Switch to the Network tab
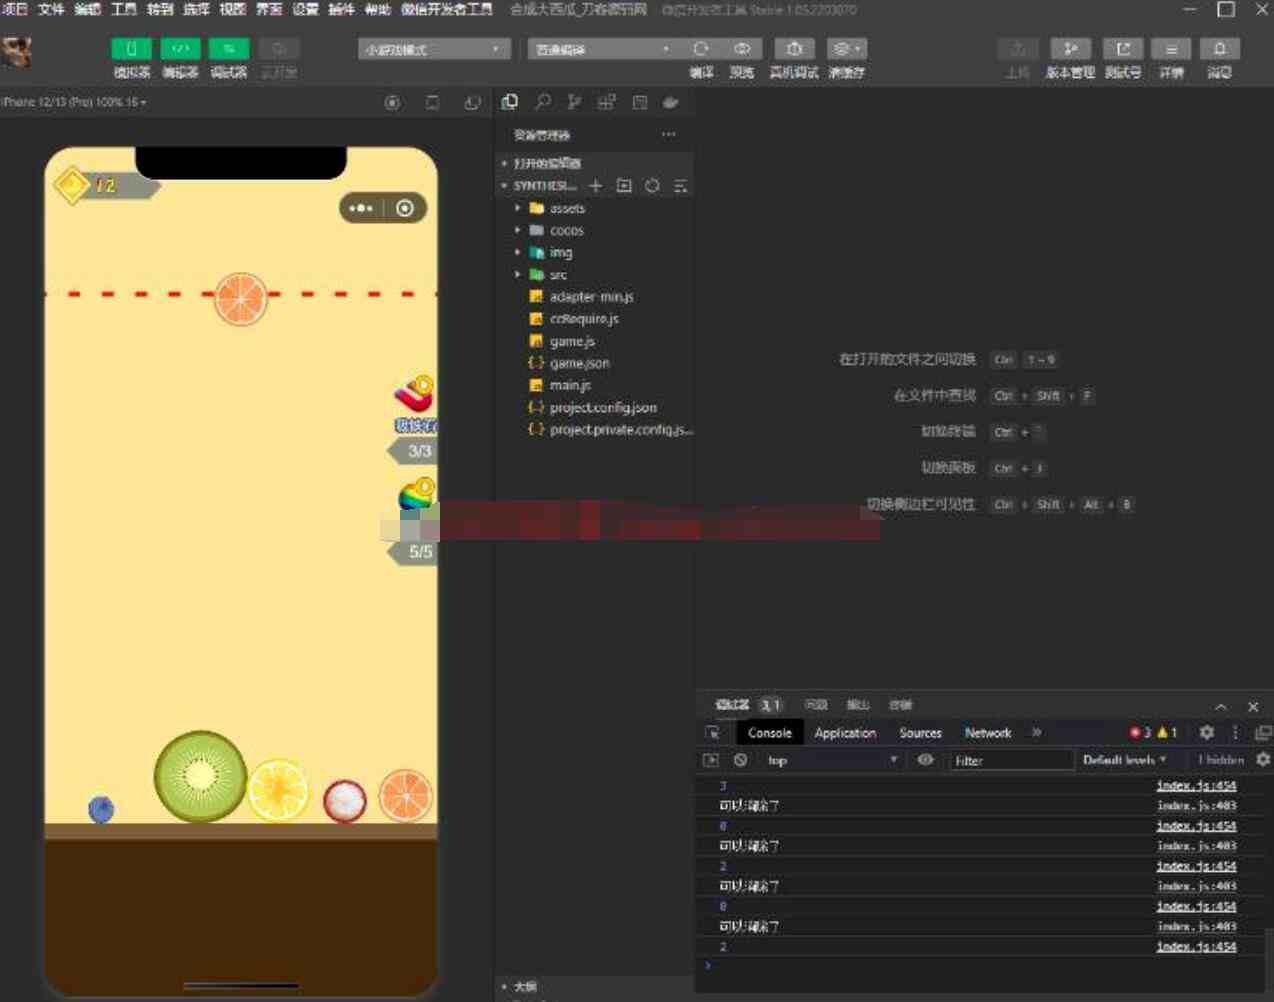The width and height of the screenshot is (1274, 1002). pyautogui.click(x=988, y=733)
